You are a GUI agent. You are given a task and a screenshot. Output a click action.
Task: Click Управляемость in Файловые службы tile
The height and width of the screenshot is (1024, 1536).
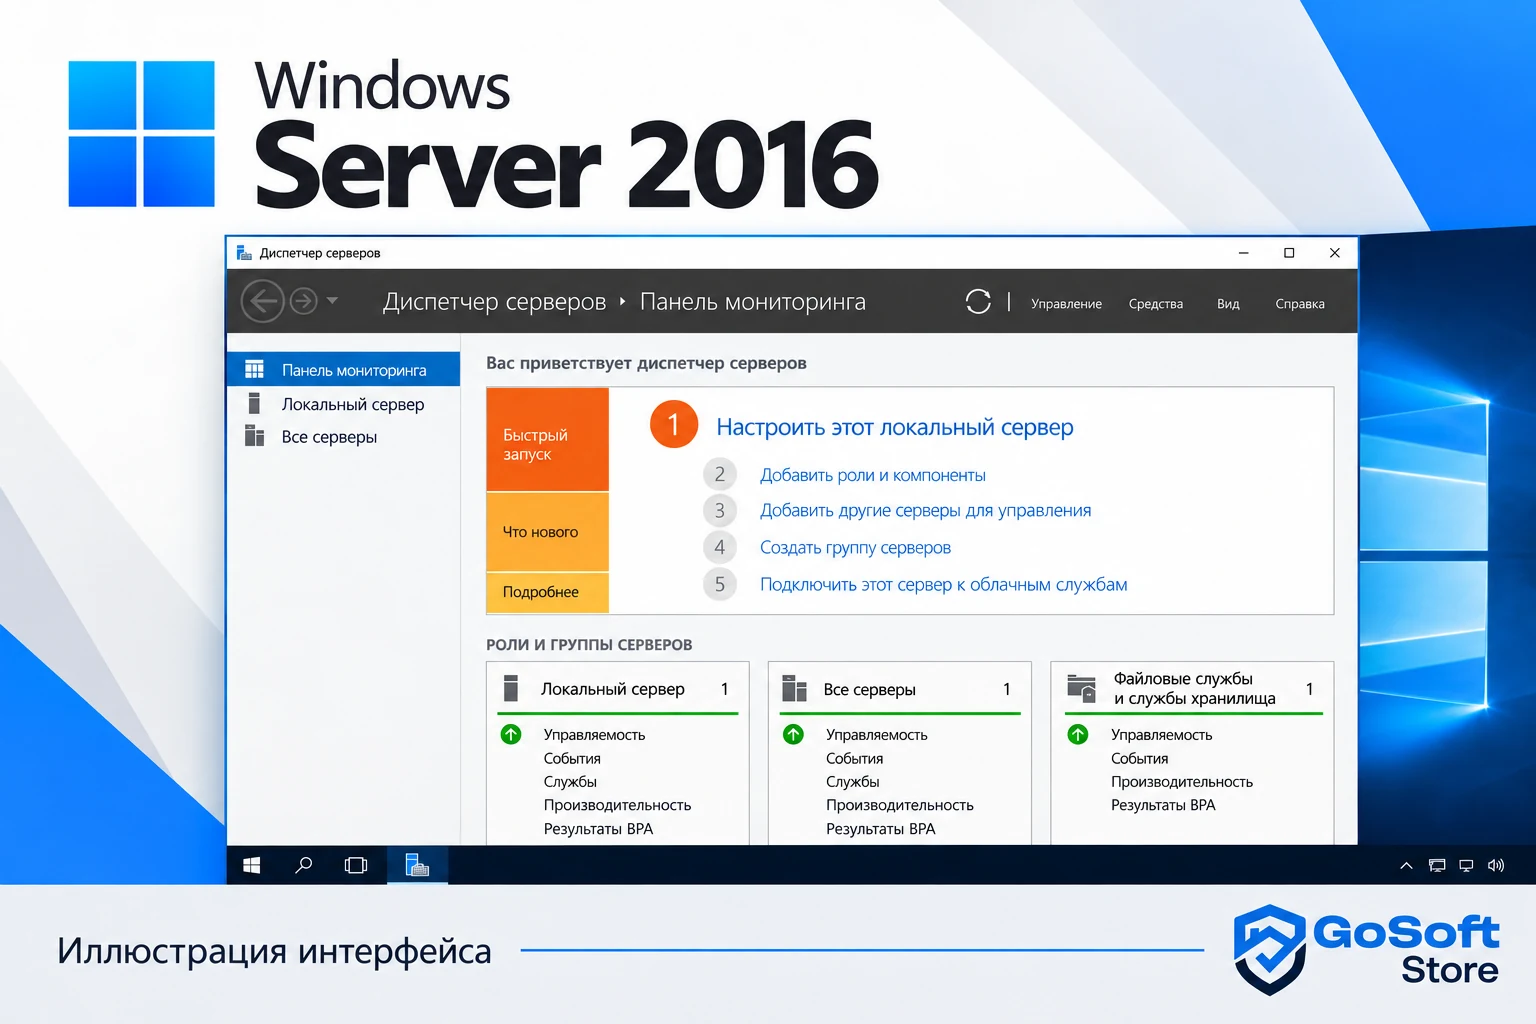pyautogui.click(x=1161, y=735)
